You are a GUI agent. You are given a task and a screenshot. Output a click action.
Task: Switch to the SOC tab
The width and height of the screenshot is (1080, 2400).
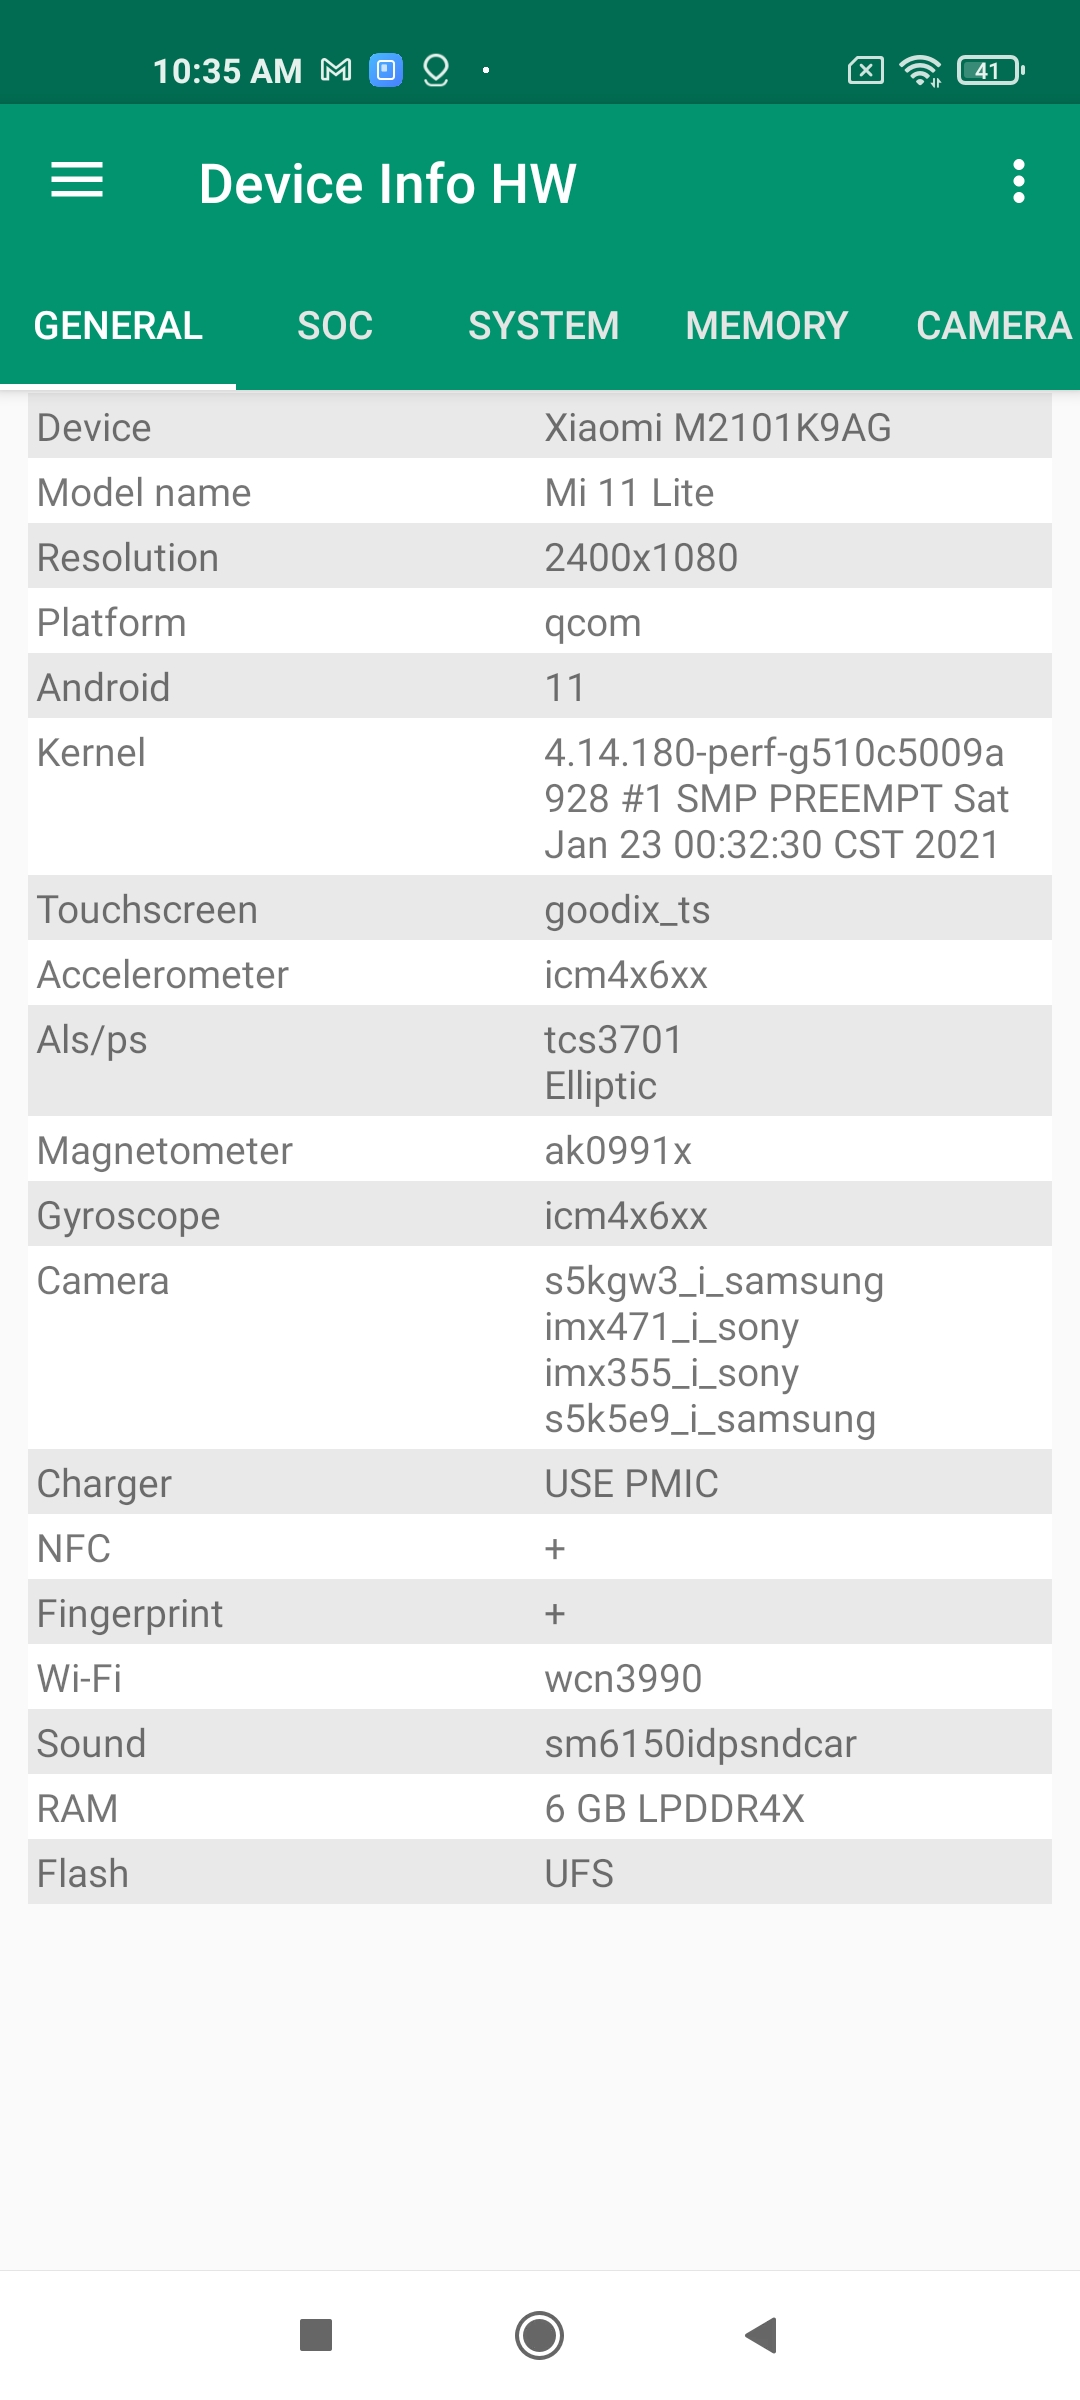tap(335, 326)
